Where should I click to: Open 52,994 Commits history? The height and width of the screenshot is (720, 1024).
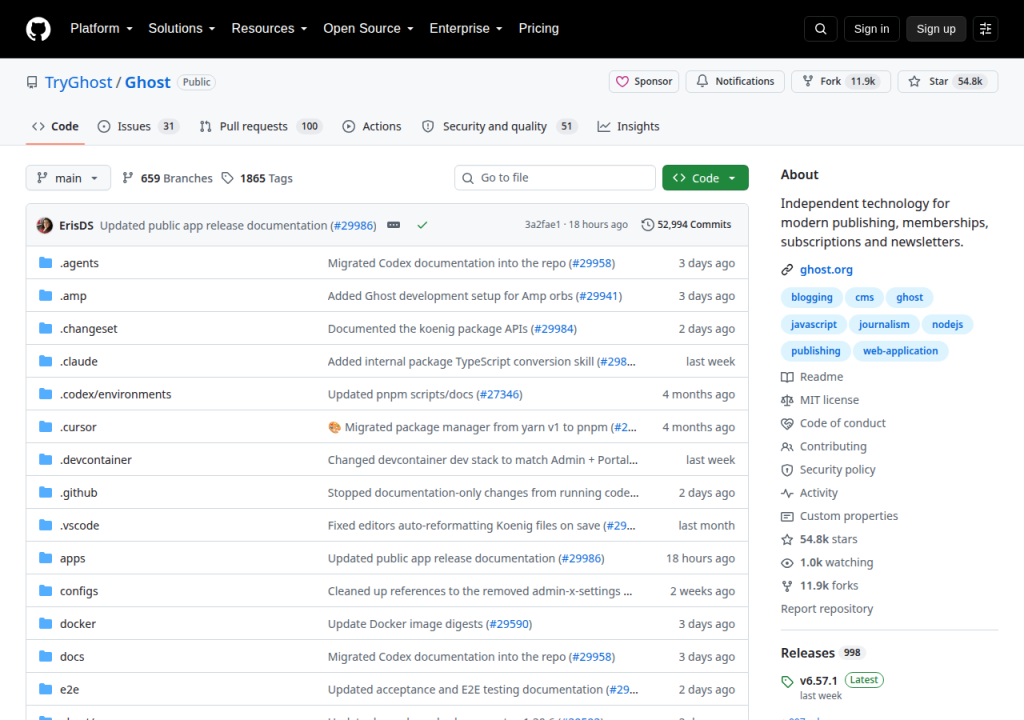click(686, 225)
